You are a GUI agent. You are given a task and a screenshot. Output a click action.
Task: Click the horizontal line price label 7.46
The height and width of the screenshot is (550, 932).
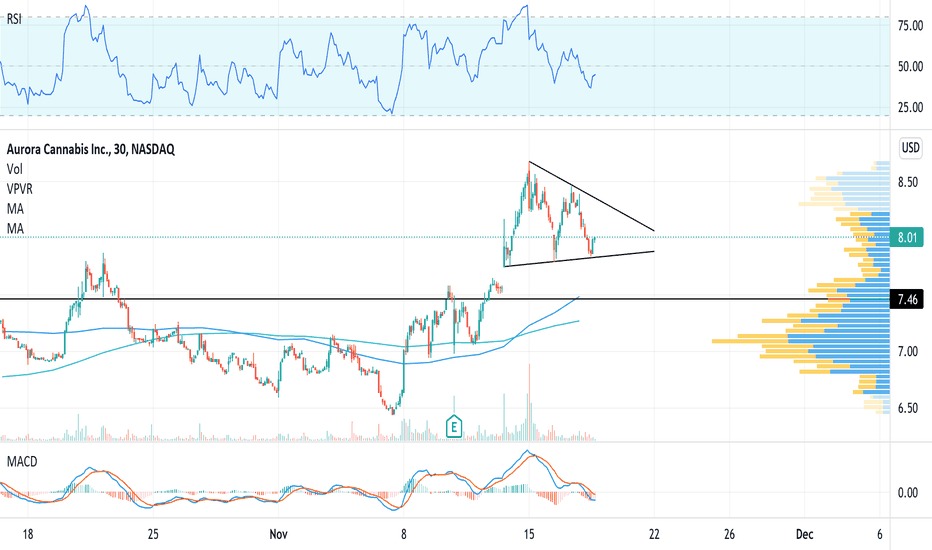coord(907,299)
